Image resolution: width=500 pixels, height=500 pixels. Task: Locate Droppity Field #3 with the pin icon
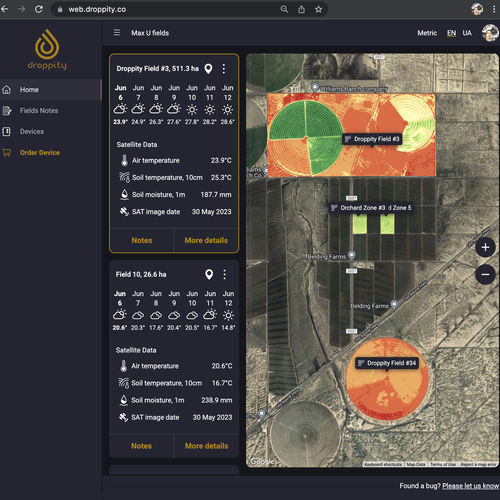(208, 69)
